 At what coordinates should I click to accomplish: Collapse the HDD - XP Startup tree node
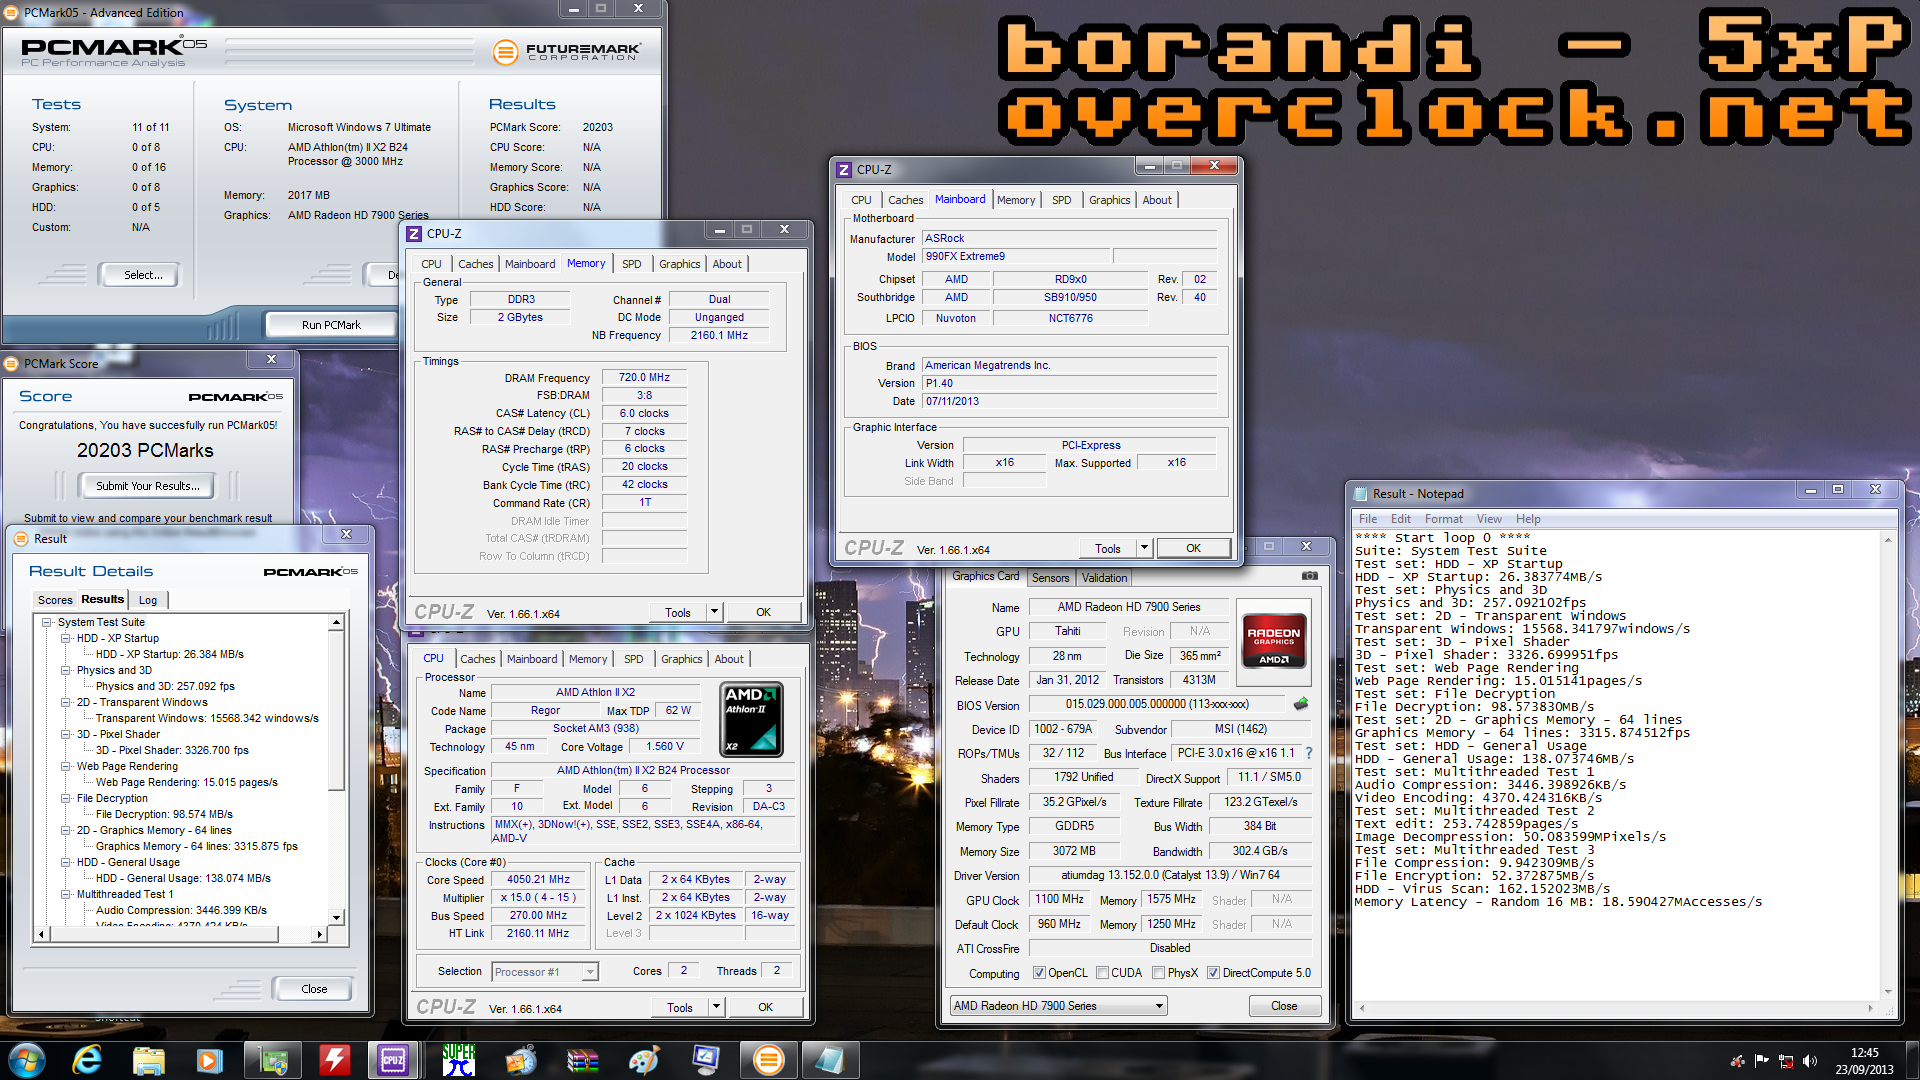[66, 638]
